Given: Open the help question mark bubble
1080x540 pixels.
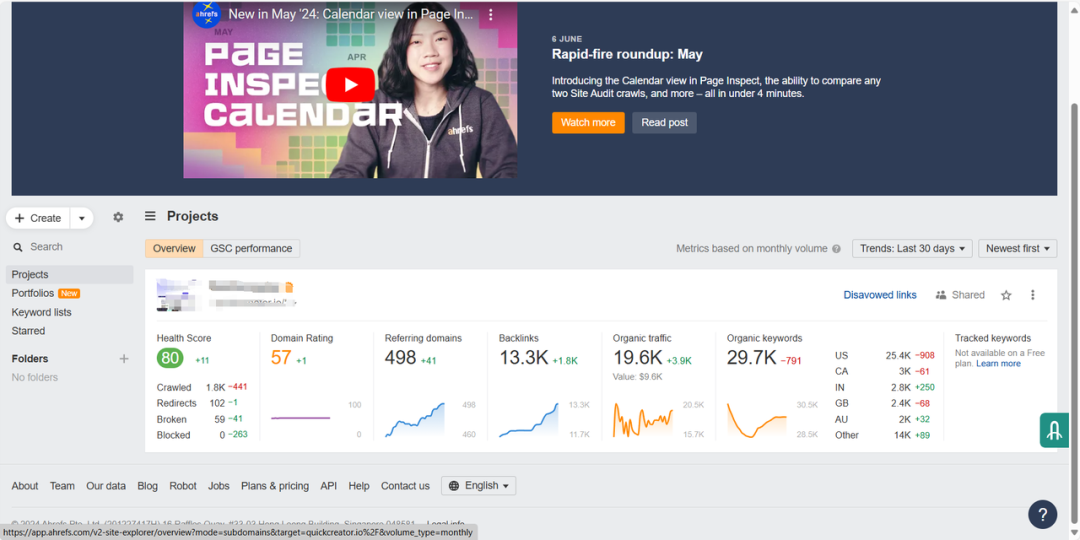Looking at the screenshot, I should (1042, 515).
